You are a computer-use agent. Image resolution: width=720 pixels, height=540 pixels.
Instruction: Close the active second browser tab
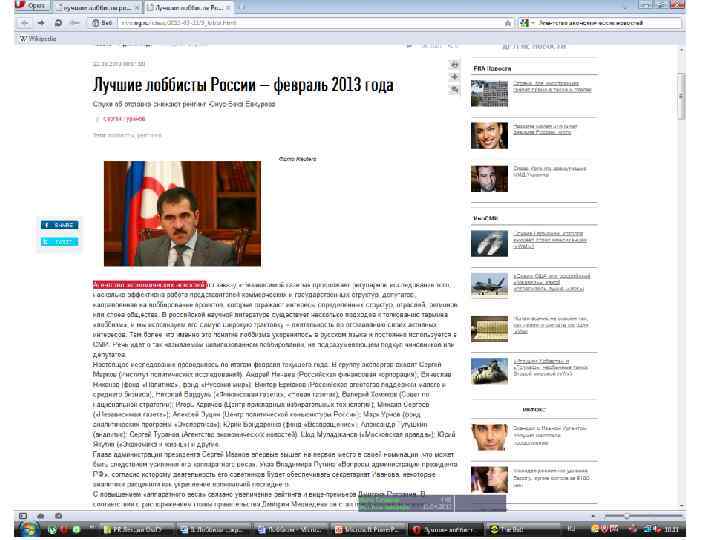[228, 8]
